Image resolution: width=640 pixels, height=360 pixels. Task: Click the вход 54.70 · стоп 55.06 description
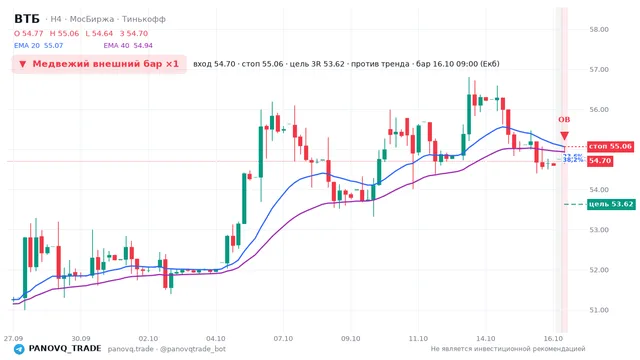[x=346, y=64]
